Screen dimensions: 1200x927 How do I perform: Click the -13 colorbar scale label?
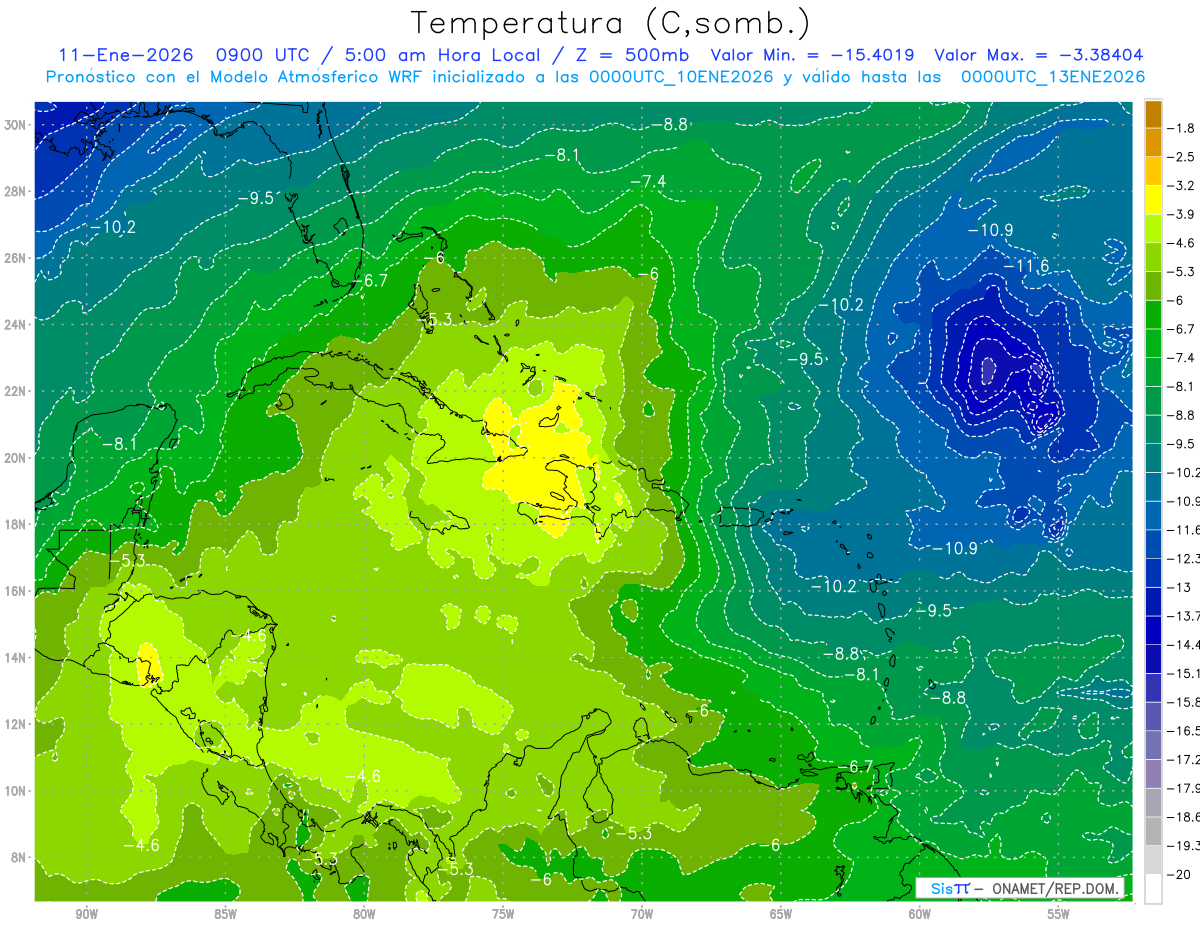tap(1177, 587)
